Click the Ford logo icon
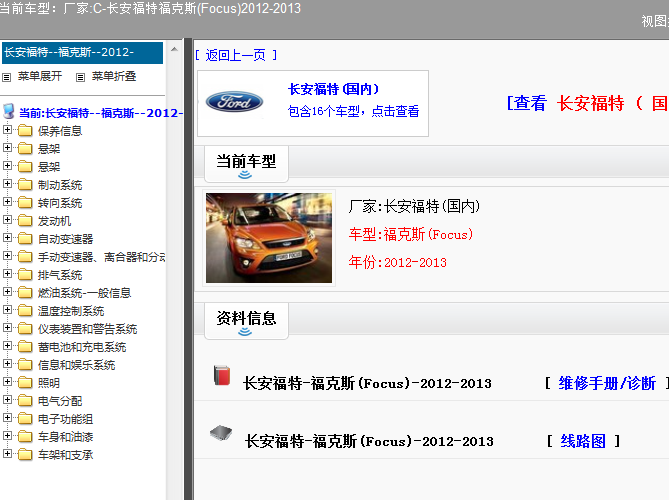The height and width of the screenshot is (500, 669). point(234,102)
